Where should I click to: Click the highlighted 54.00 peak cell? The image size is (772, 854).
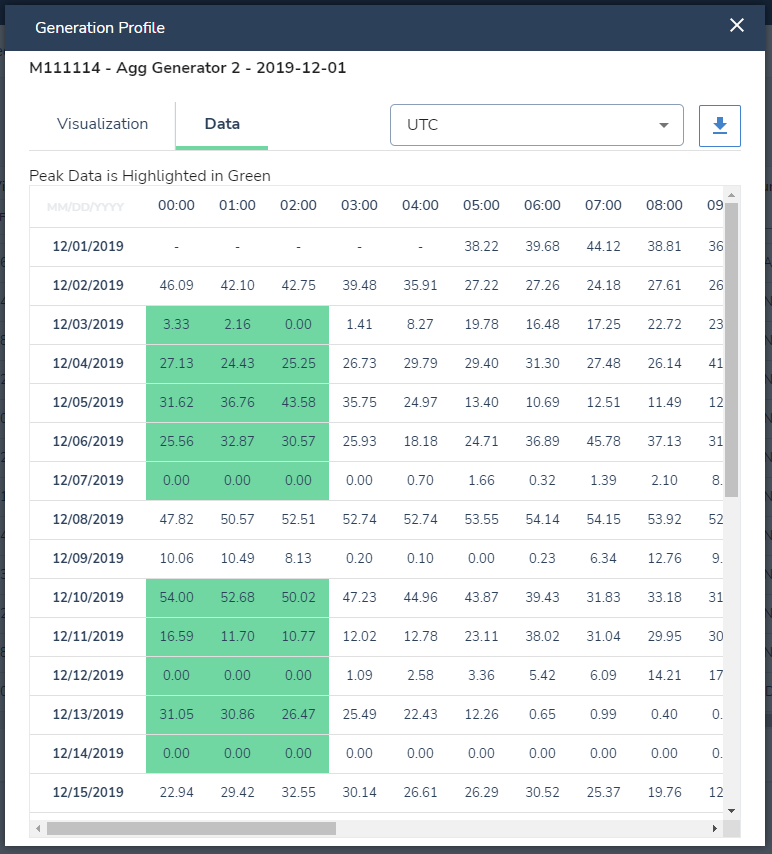(177, 597)
